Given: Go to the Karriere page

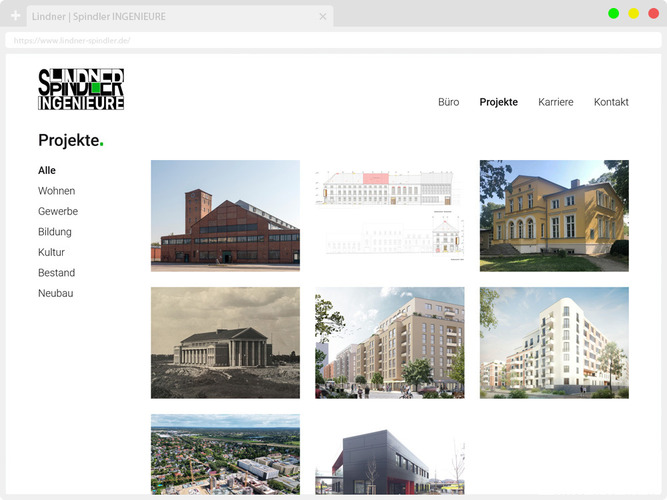Looking at the screenshot, I should (x=555, y=102).
